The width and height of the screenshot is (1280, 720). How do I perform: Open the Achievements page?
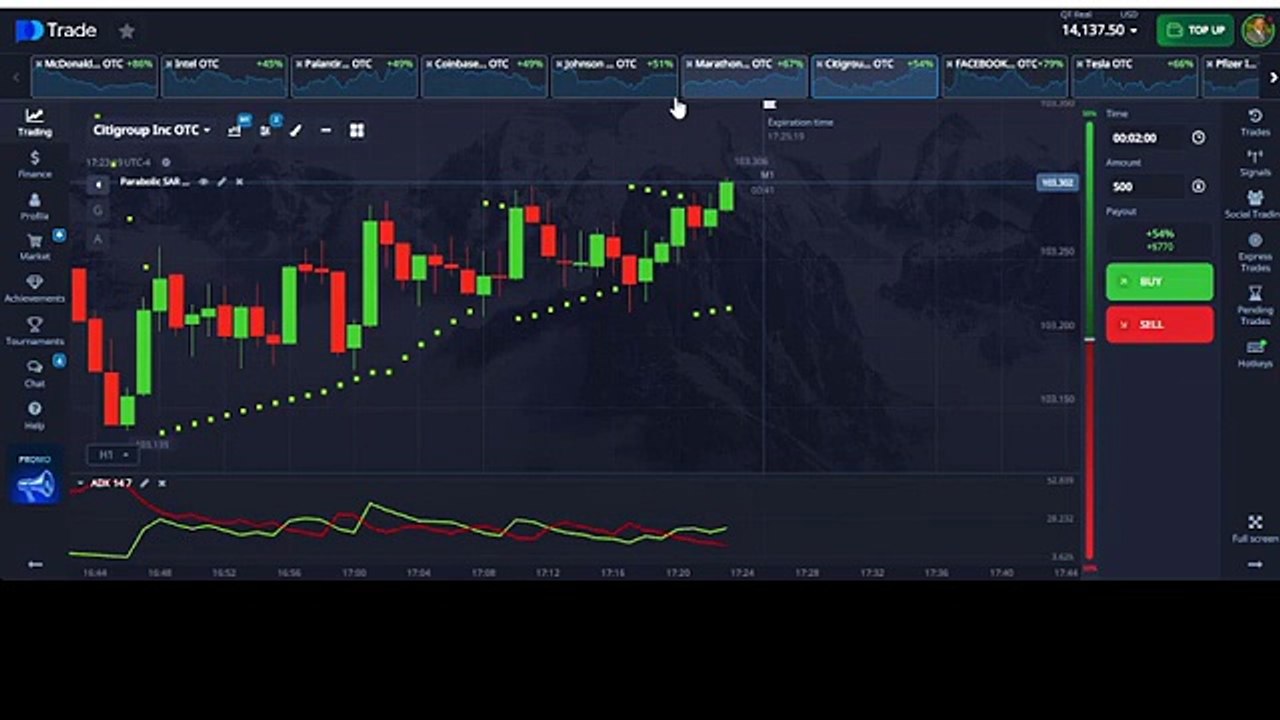pyautogui.click(x=34, y=289)
